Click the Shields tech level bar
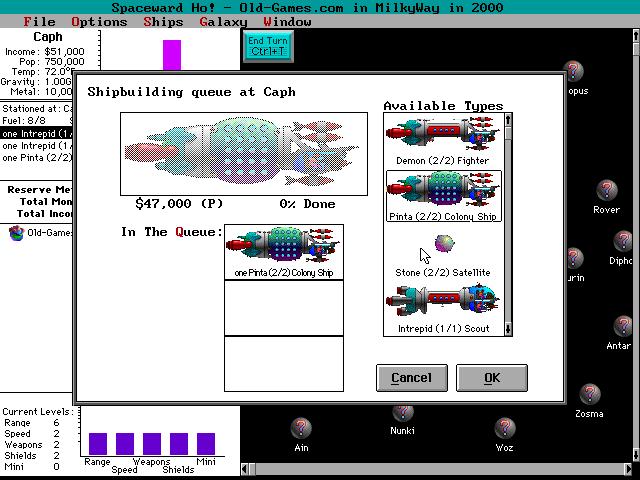The width and height of the screenshot is (640, 480). (x=179, y=444)
